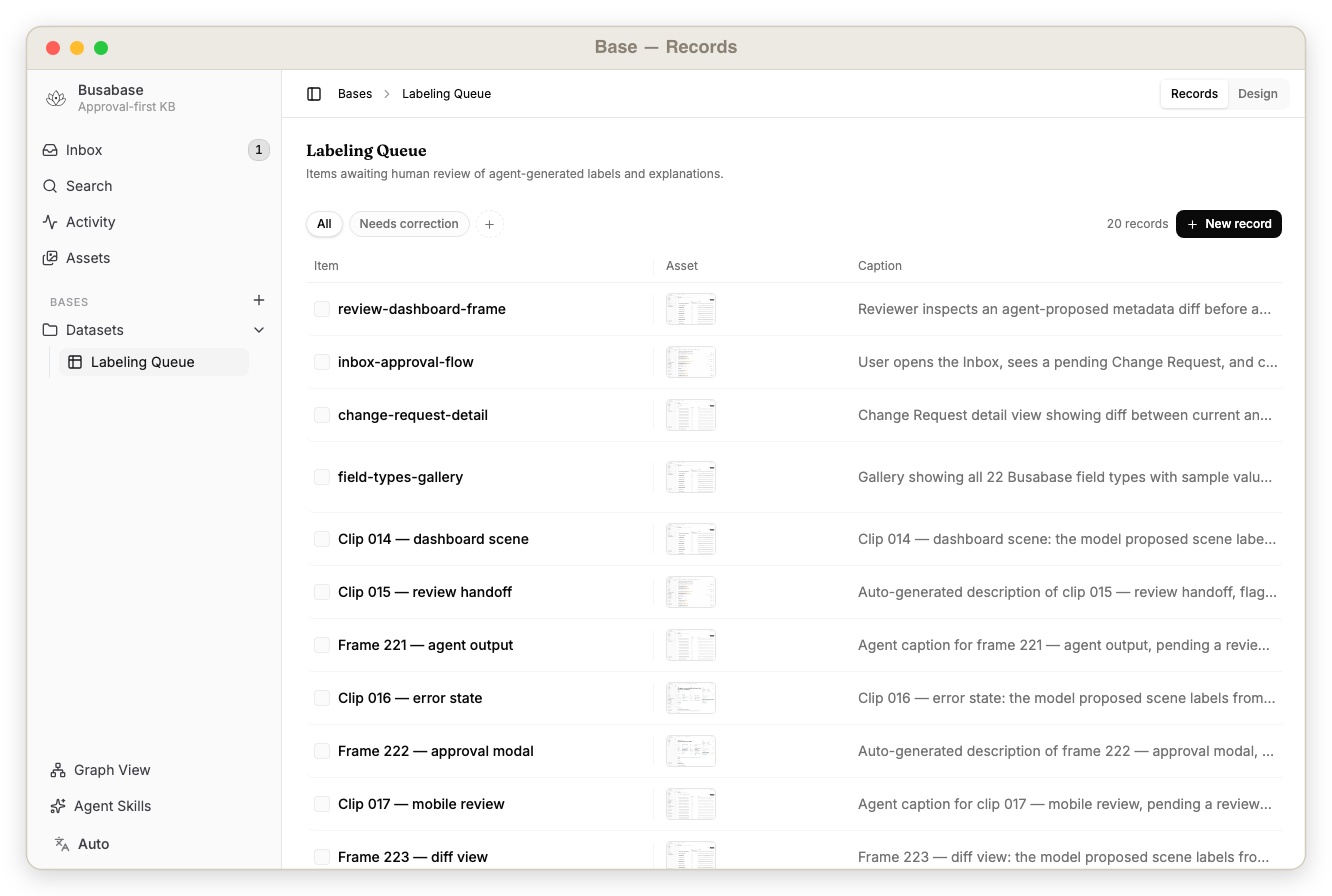Click the Search magnifier icon
Viewport: 1332px width, 896px height.
[x=50, y=186]
